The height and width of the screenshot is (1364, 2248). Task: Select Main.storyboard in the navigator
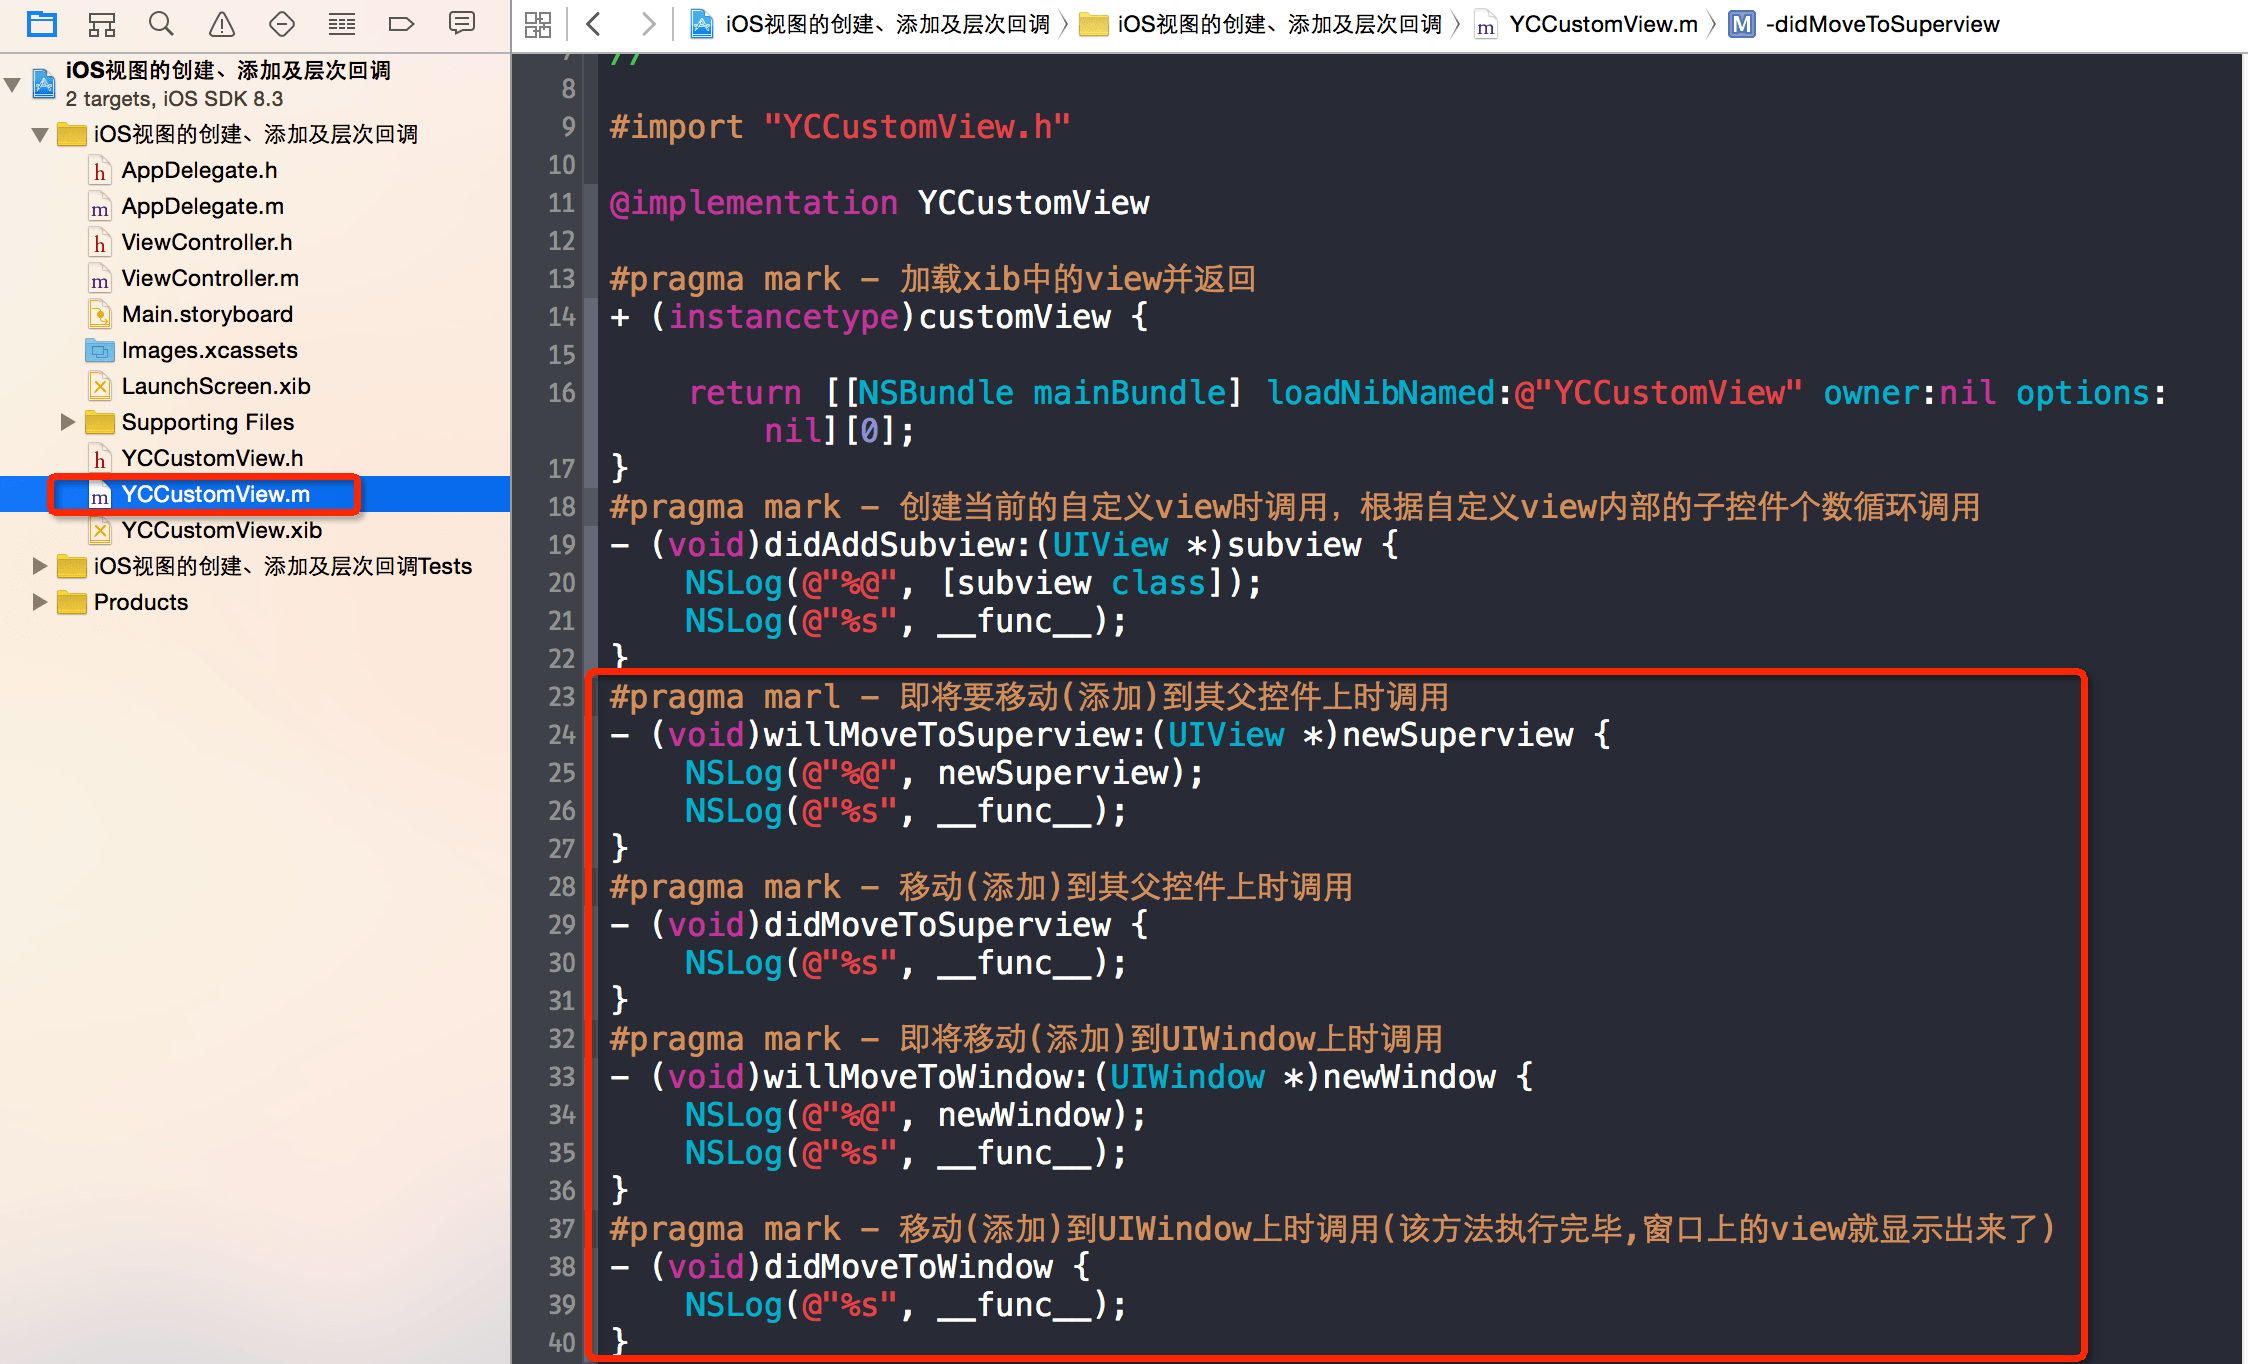207,314
